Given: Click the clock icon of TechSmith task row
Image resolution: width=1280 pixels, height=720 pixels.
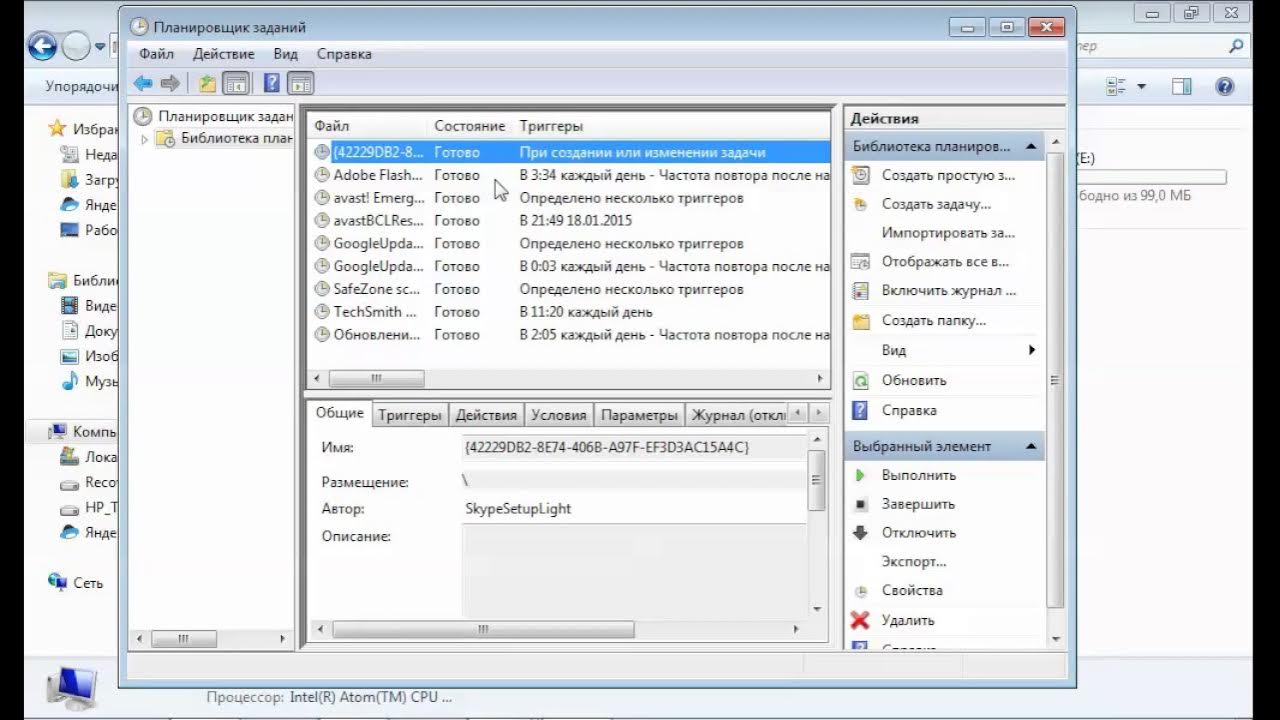Looking at the screenshot, I should [x=322, y=312].
